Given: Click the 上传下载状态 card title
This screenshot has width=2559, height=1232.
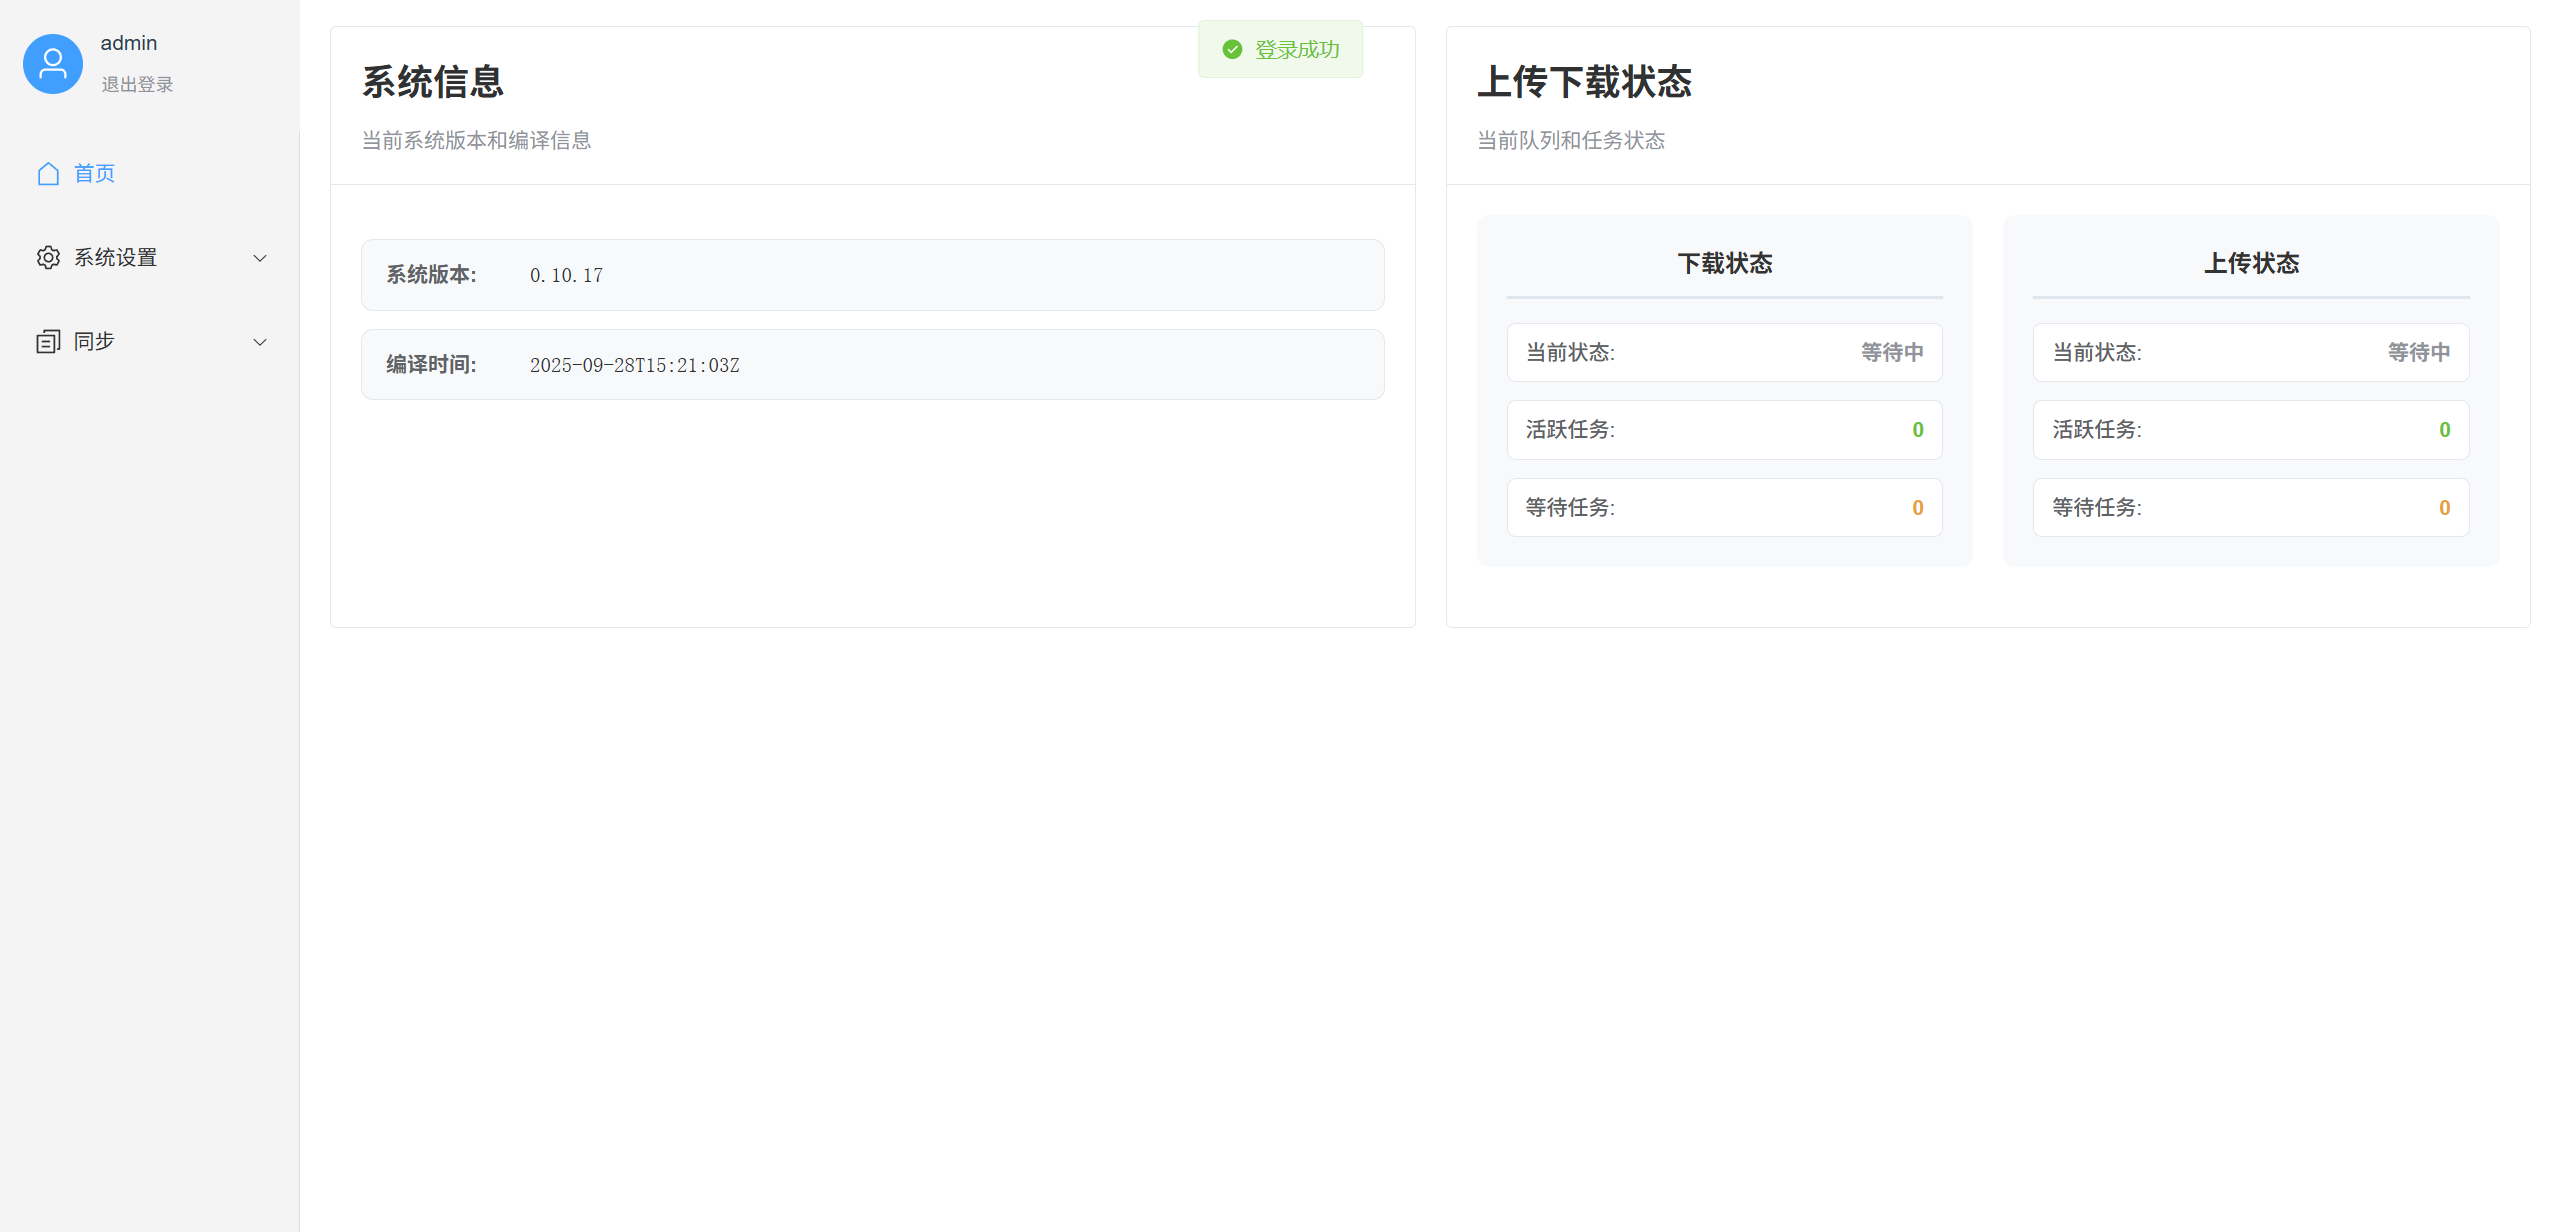Looking at the screenshot, I should (x=1584, y=82).
